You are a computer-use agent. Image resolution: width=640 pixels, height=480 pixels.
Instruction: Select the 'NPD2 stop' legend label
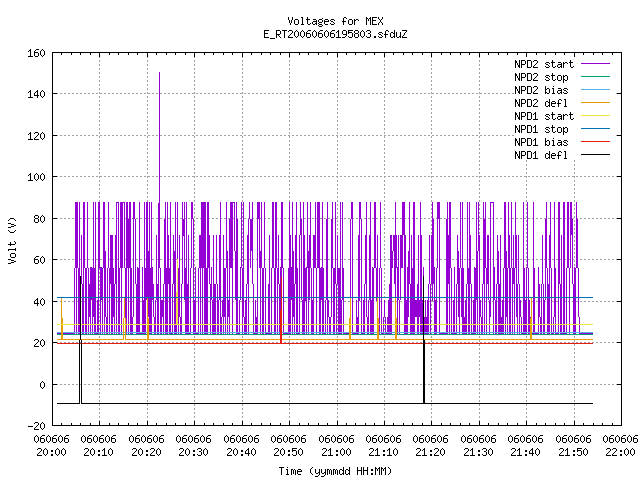click(541, 77)
